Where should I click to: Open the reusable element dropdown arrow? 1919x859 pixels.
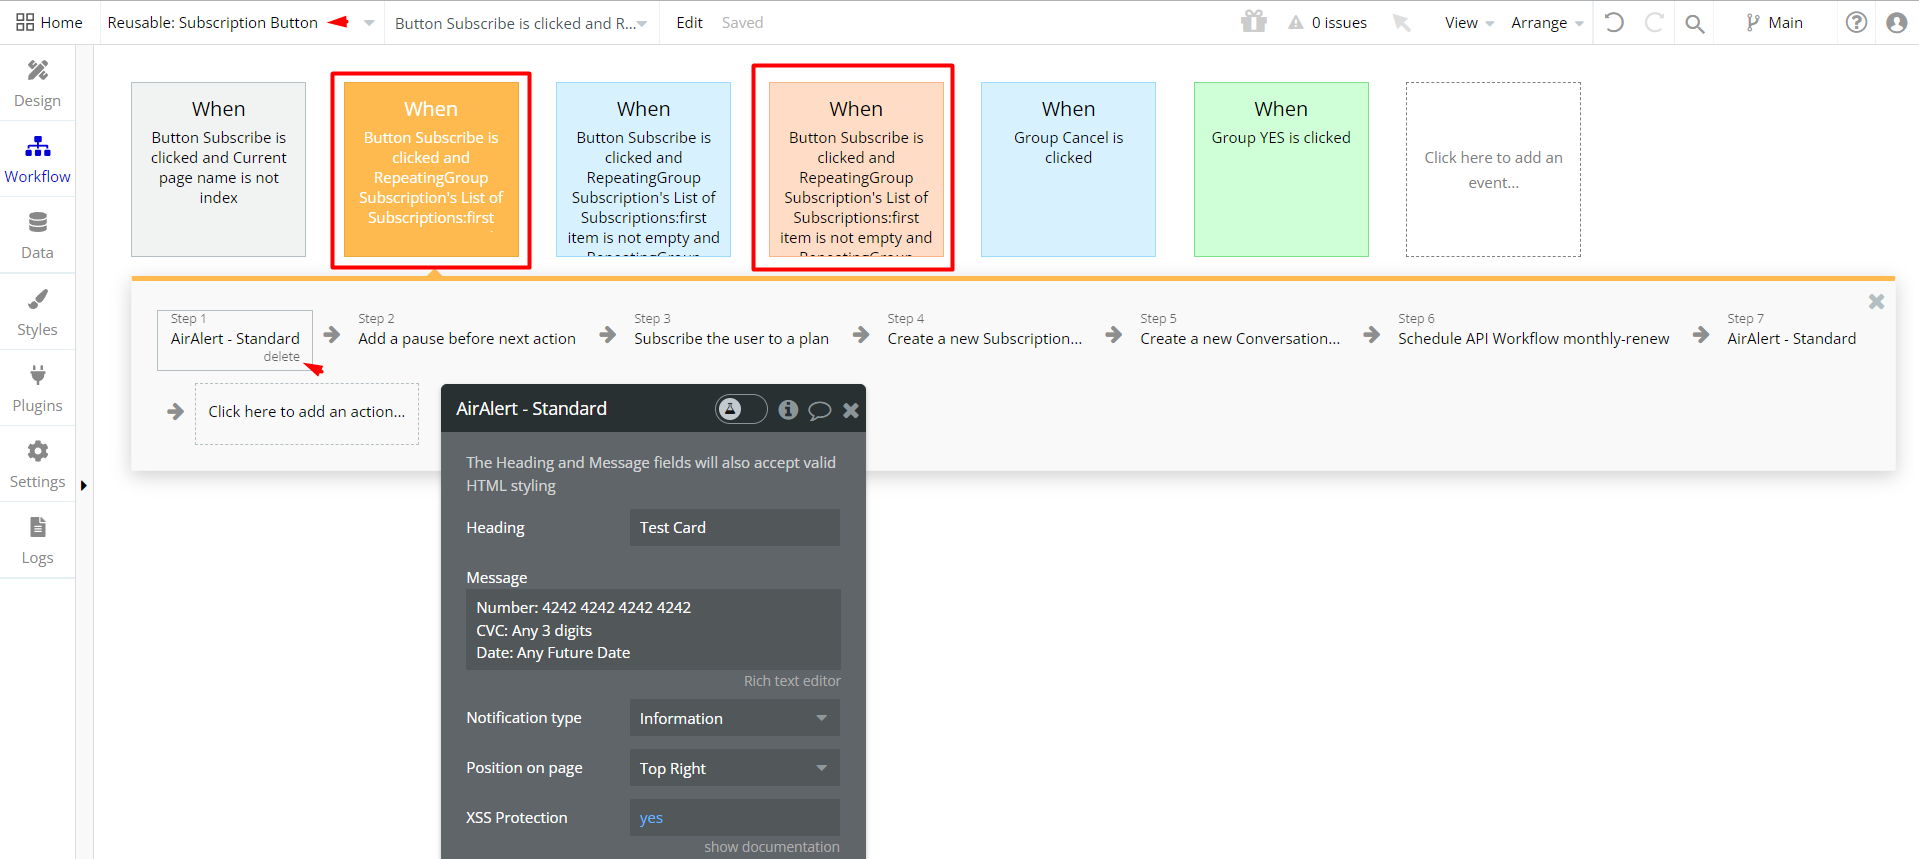[369, 23]
